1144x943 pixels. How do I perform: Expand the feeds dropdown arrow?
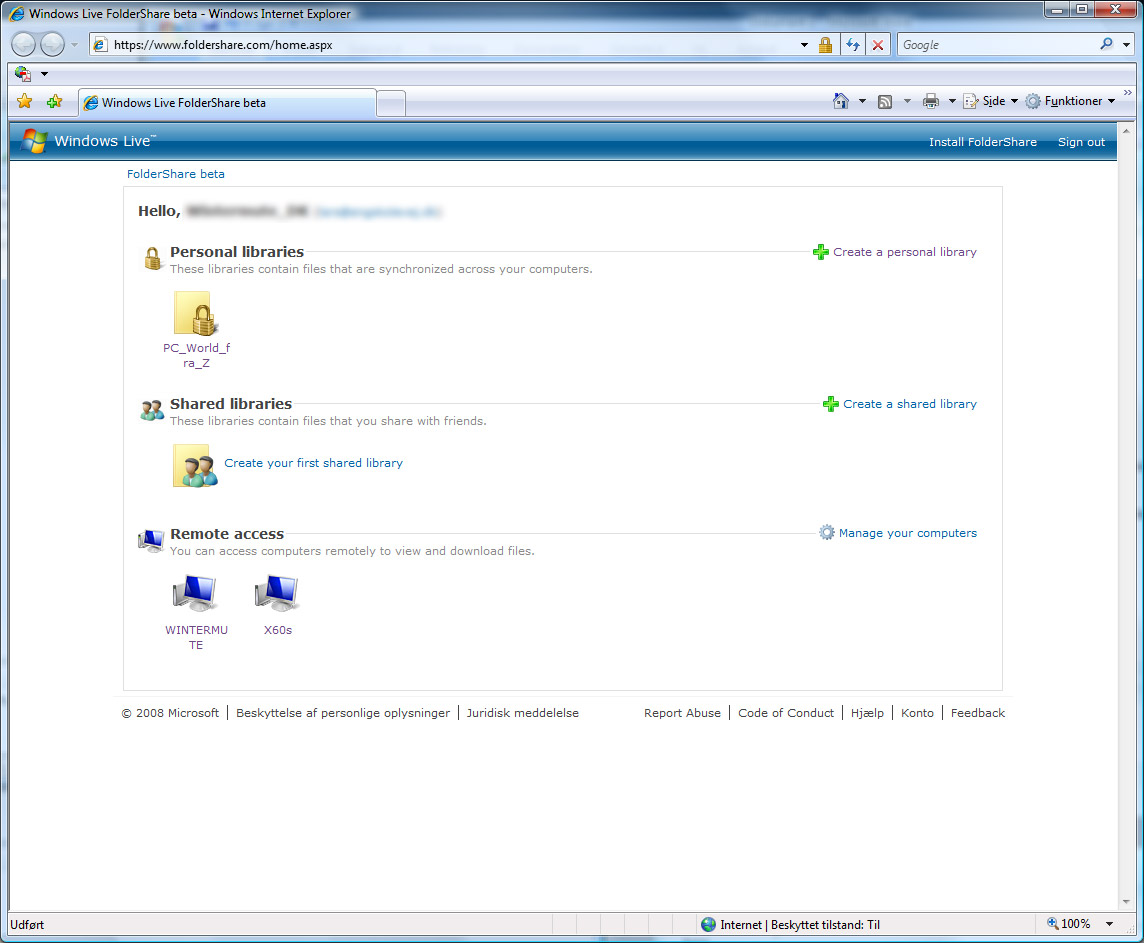[907, 101]
